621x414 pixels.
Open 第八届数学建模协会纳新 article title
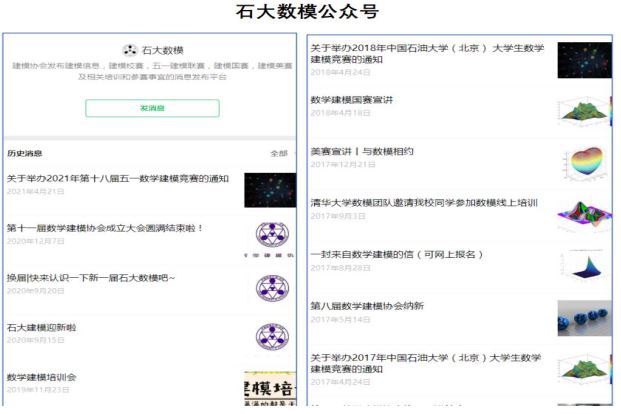pos(367,305)
